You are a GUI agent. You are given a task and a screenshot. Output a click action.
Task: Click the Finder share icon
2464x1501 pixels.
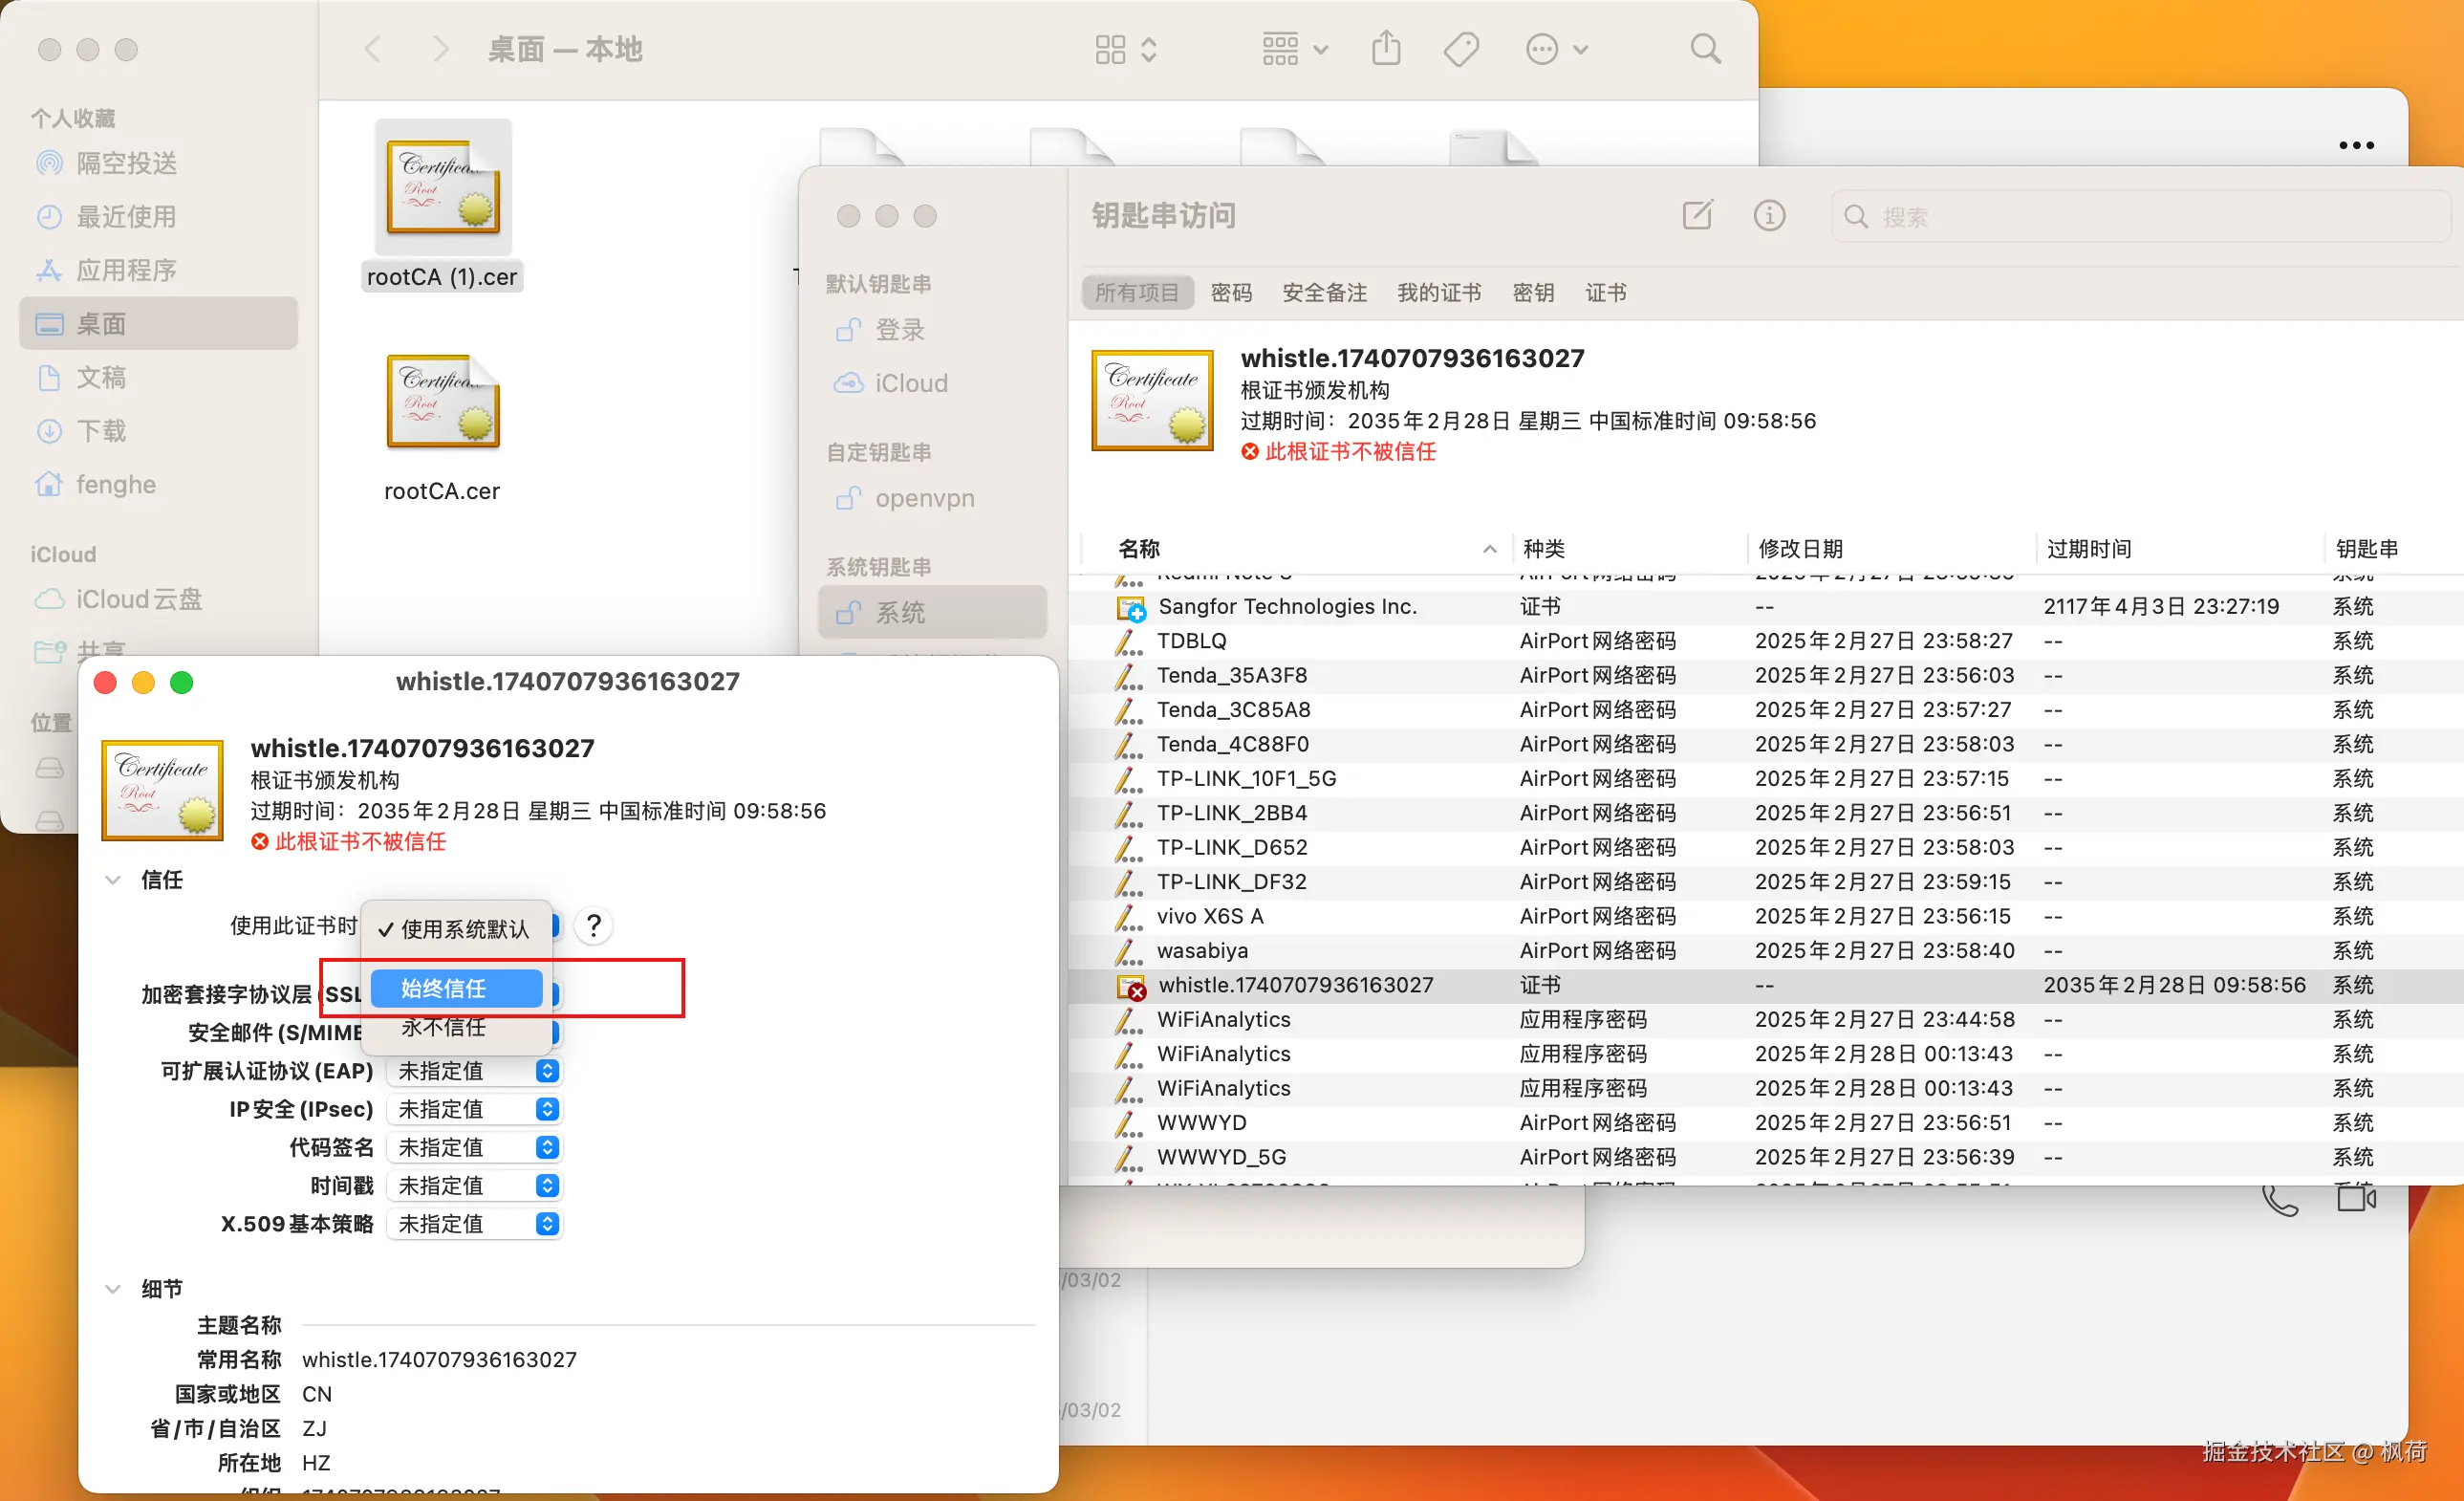1385,48
